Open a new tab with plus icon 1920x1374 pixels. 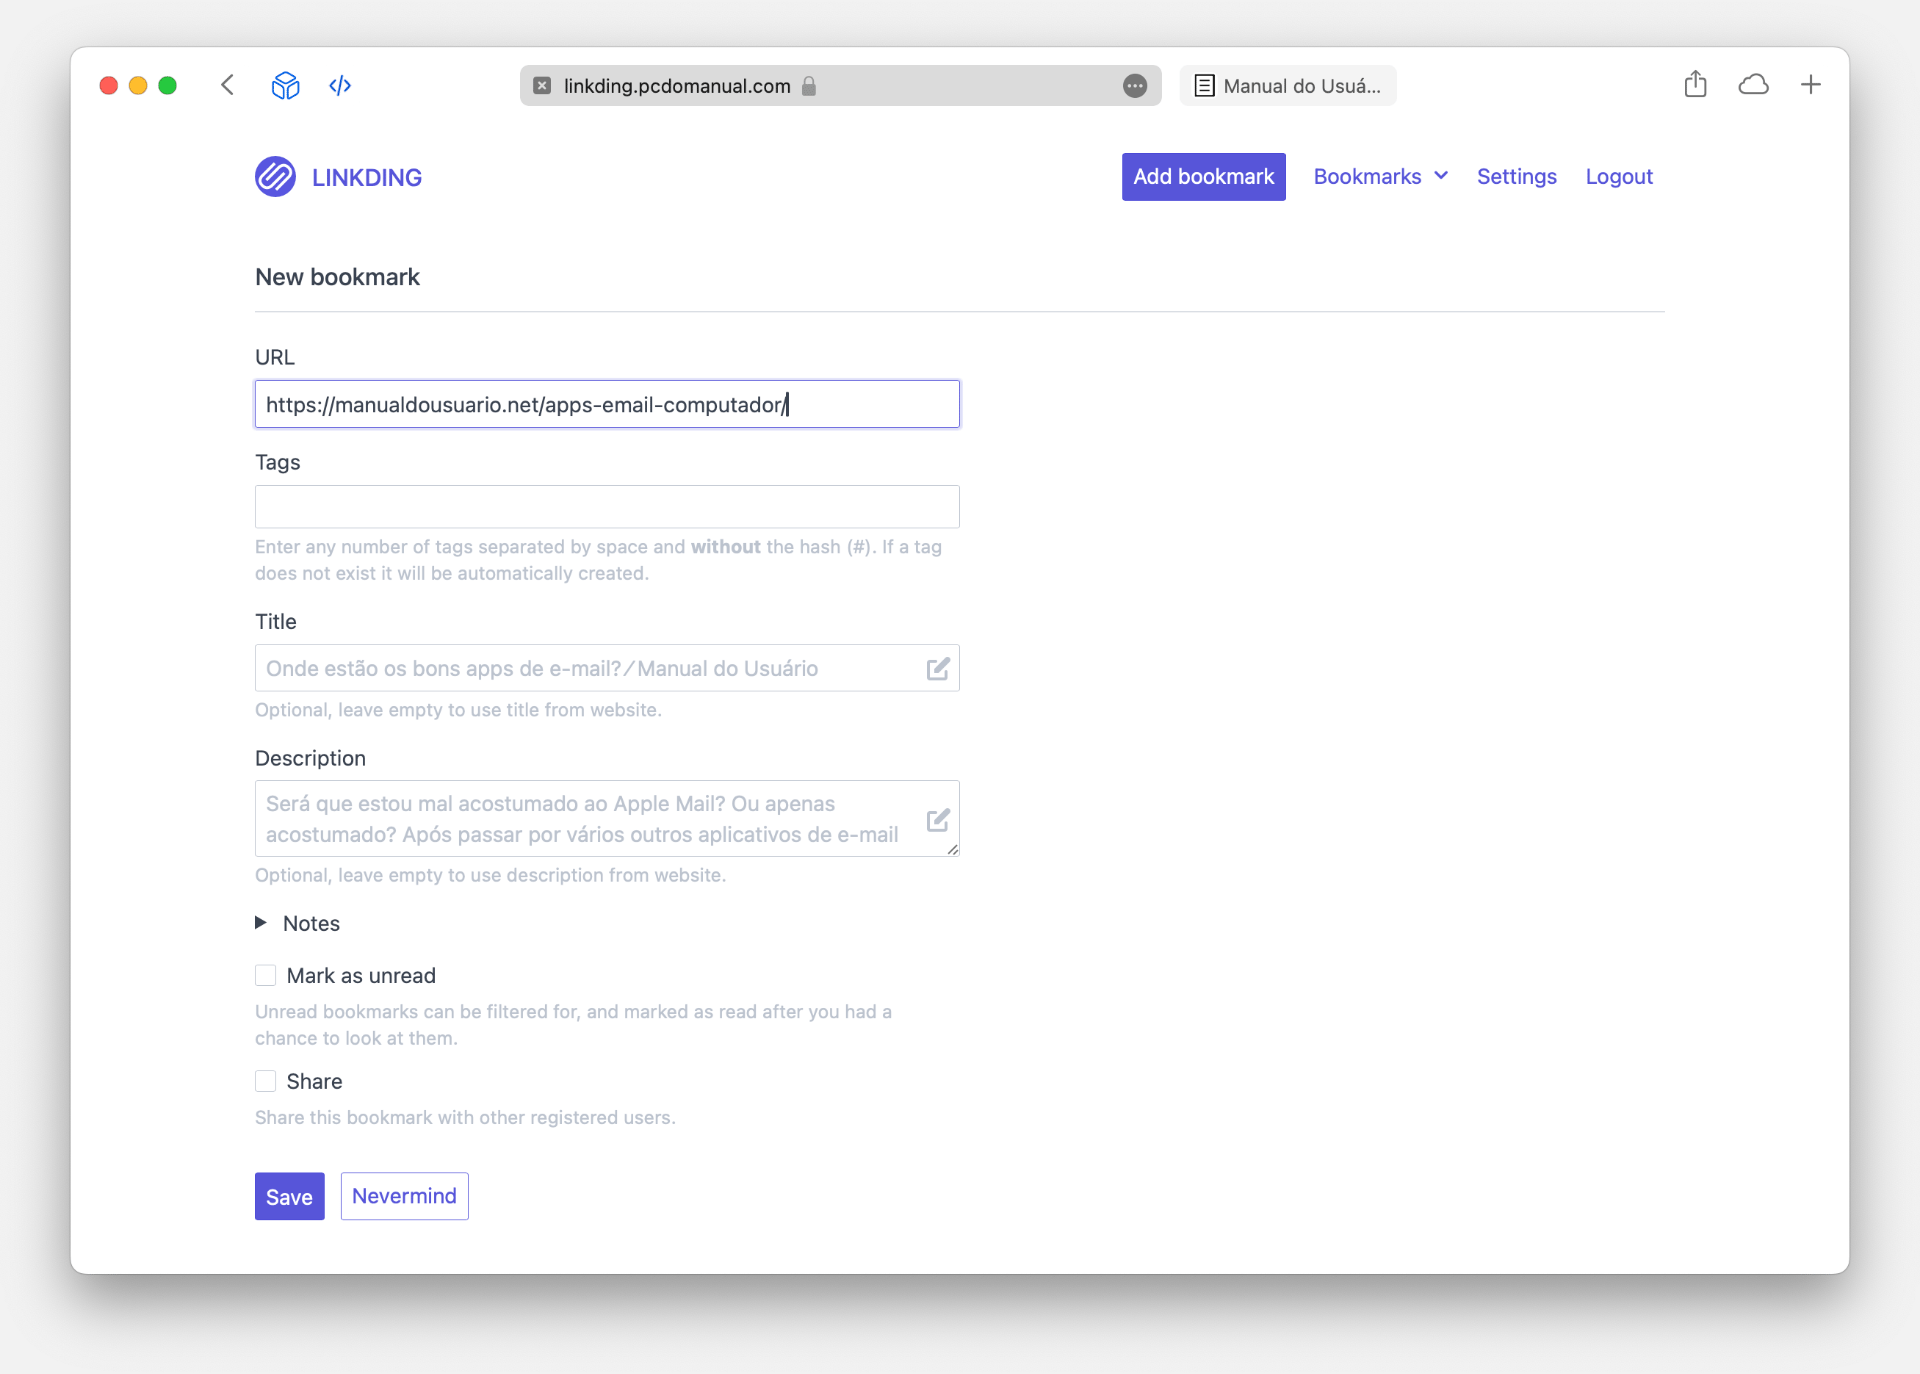click(1810, 85)
